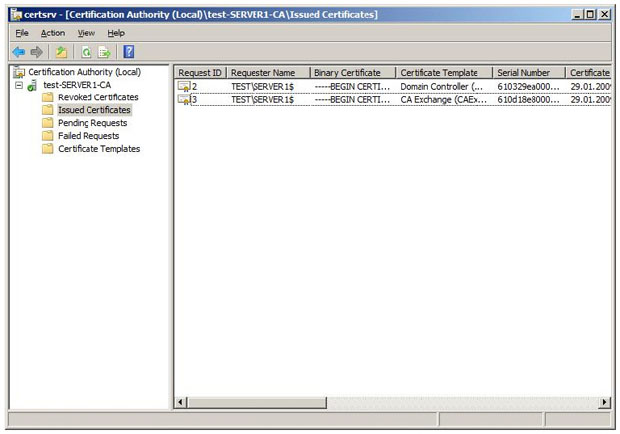Click the Back arrow toolbar icon
This screenshot has width=620, height=434.
point(19,52)
